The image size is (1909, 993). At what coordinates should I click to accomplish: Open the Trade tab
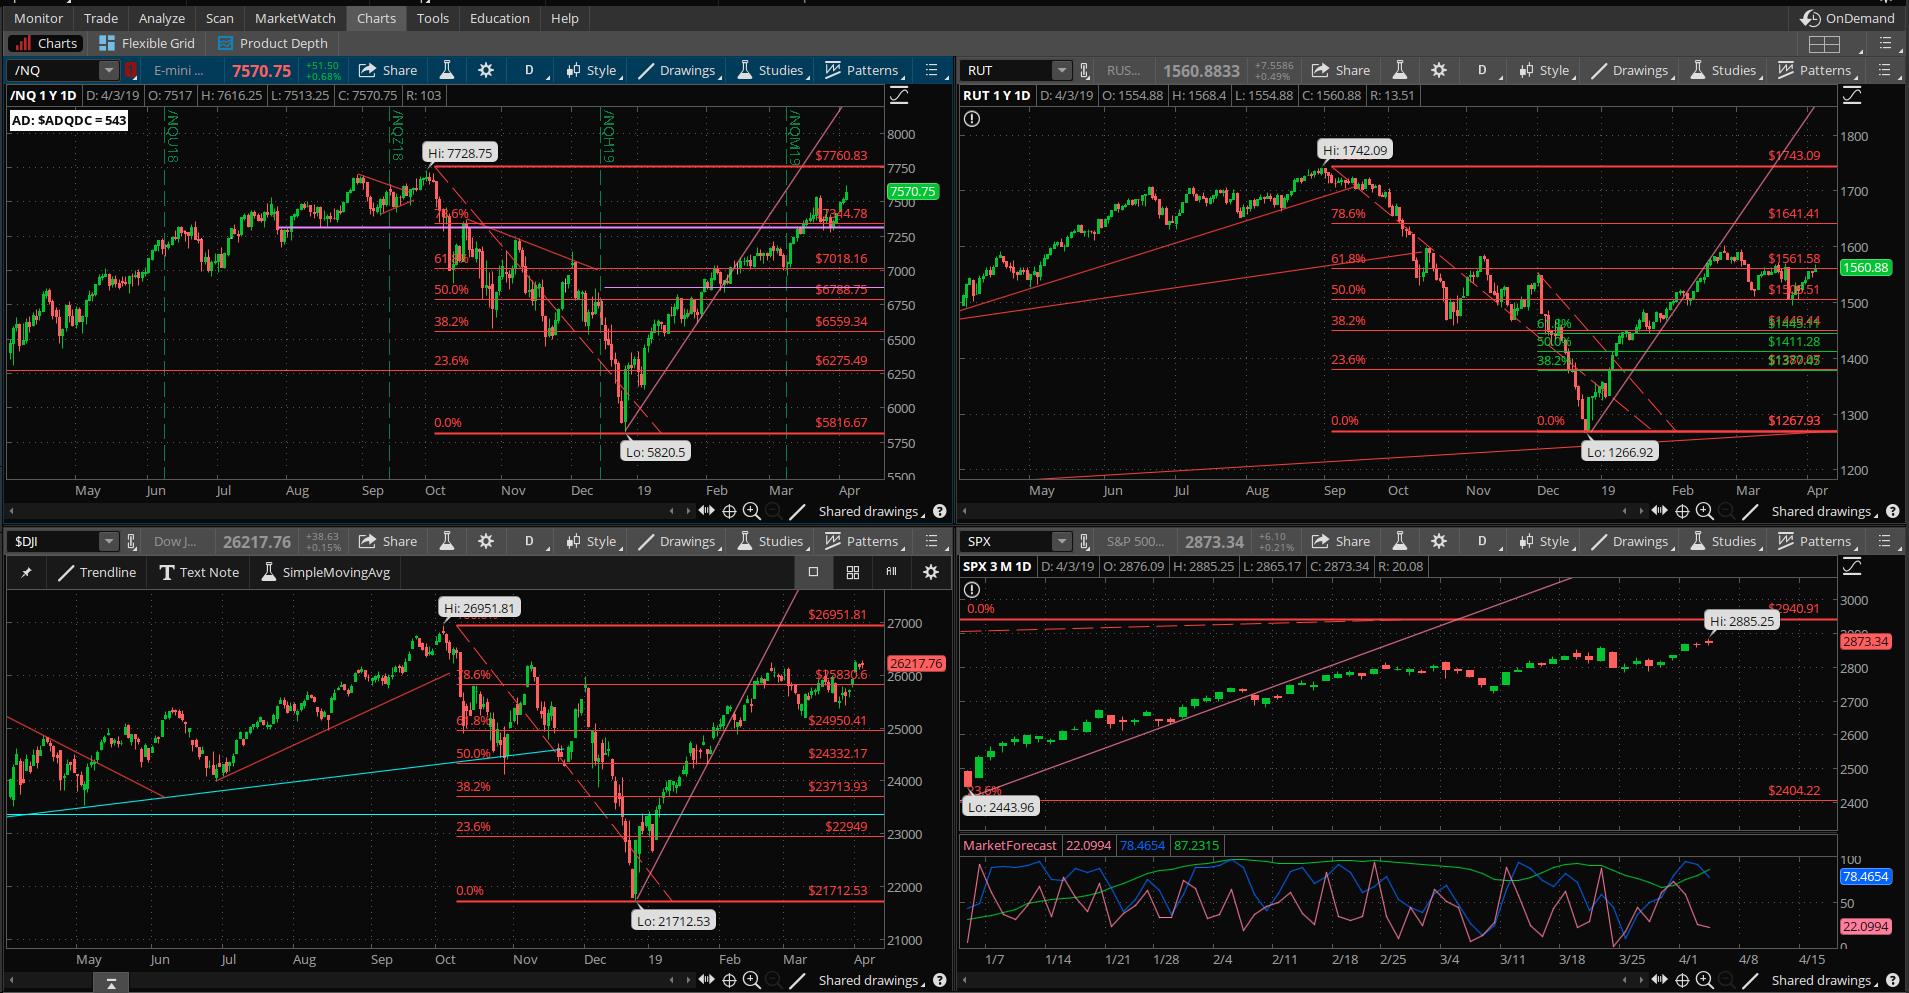(101, 18)
